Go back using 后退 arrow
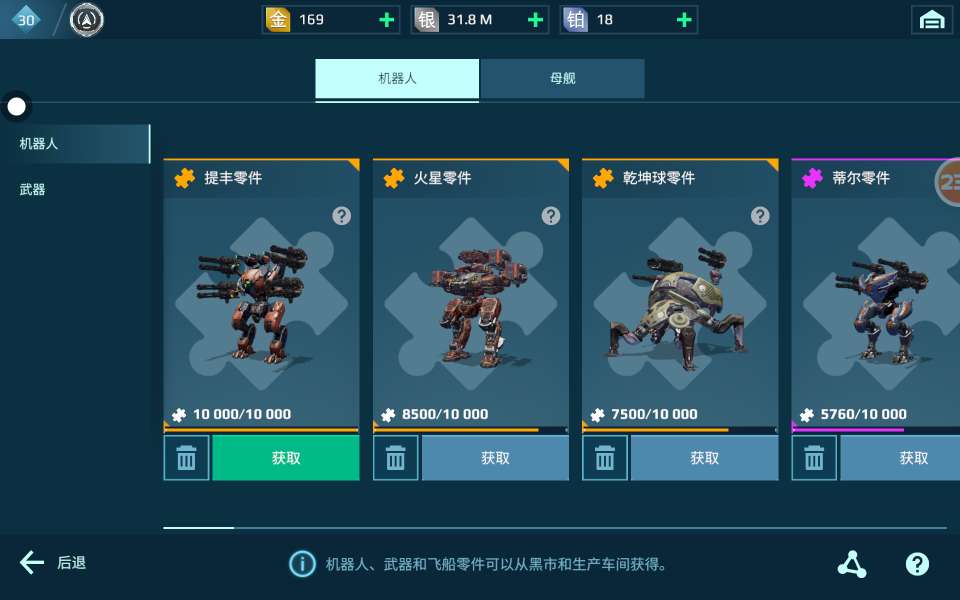960x600 pixels. (53, 562)
